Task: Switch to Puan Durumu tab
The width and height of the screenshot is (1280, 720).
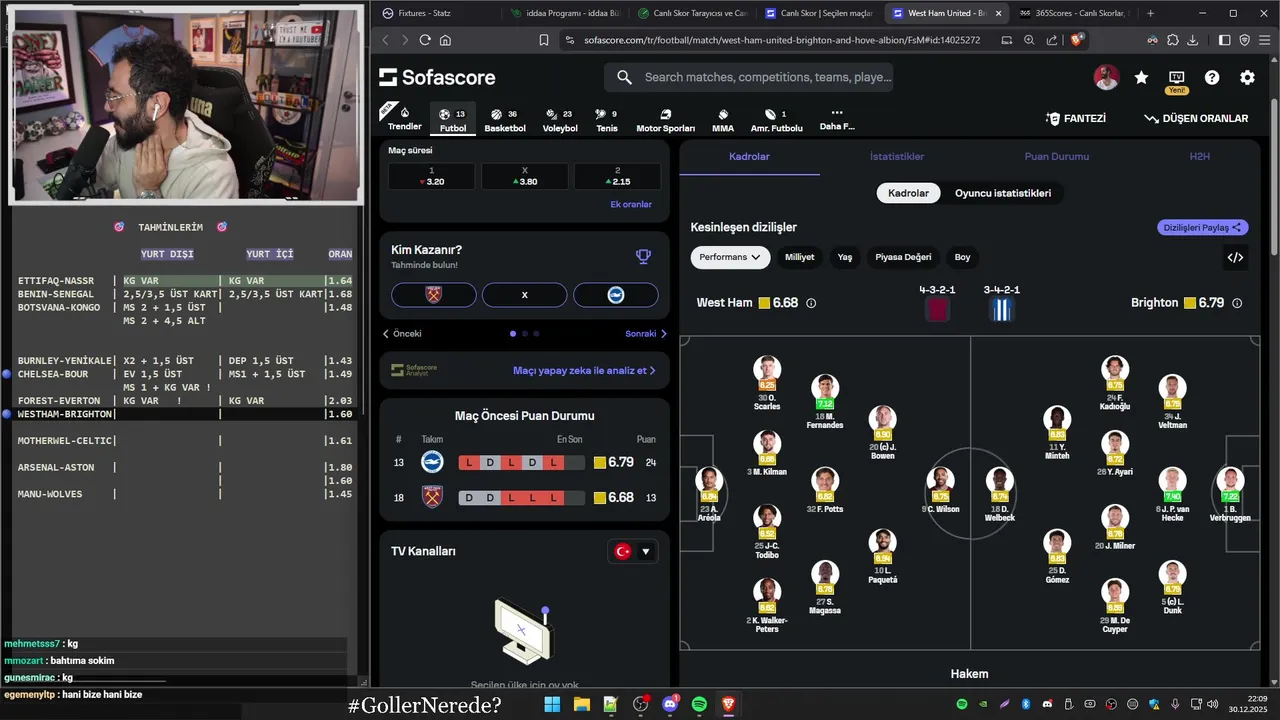Action: click(1056, 157)
